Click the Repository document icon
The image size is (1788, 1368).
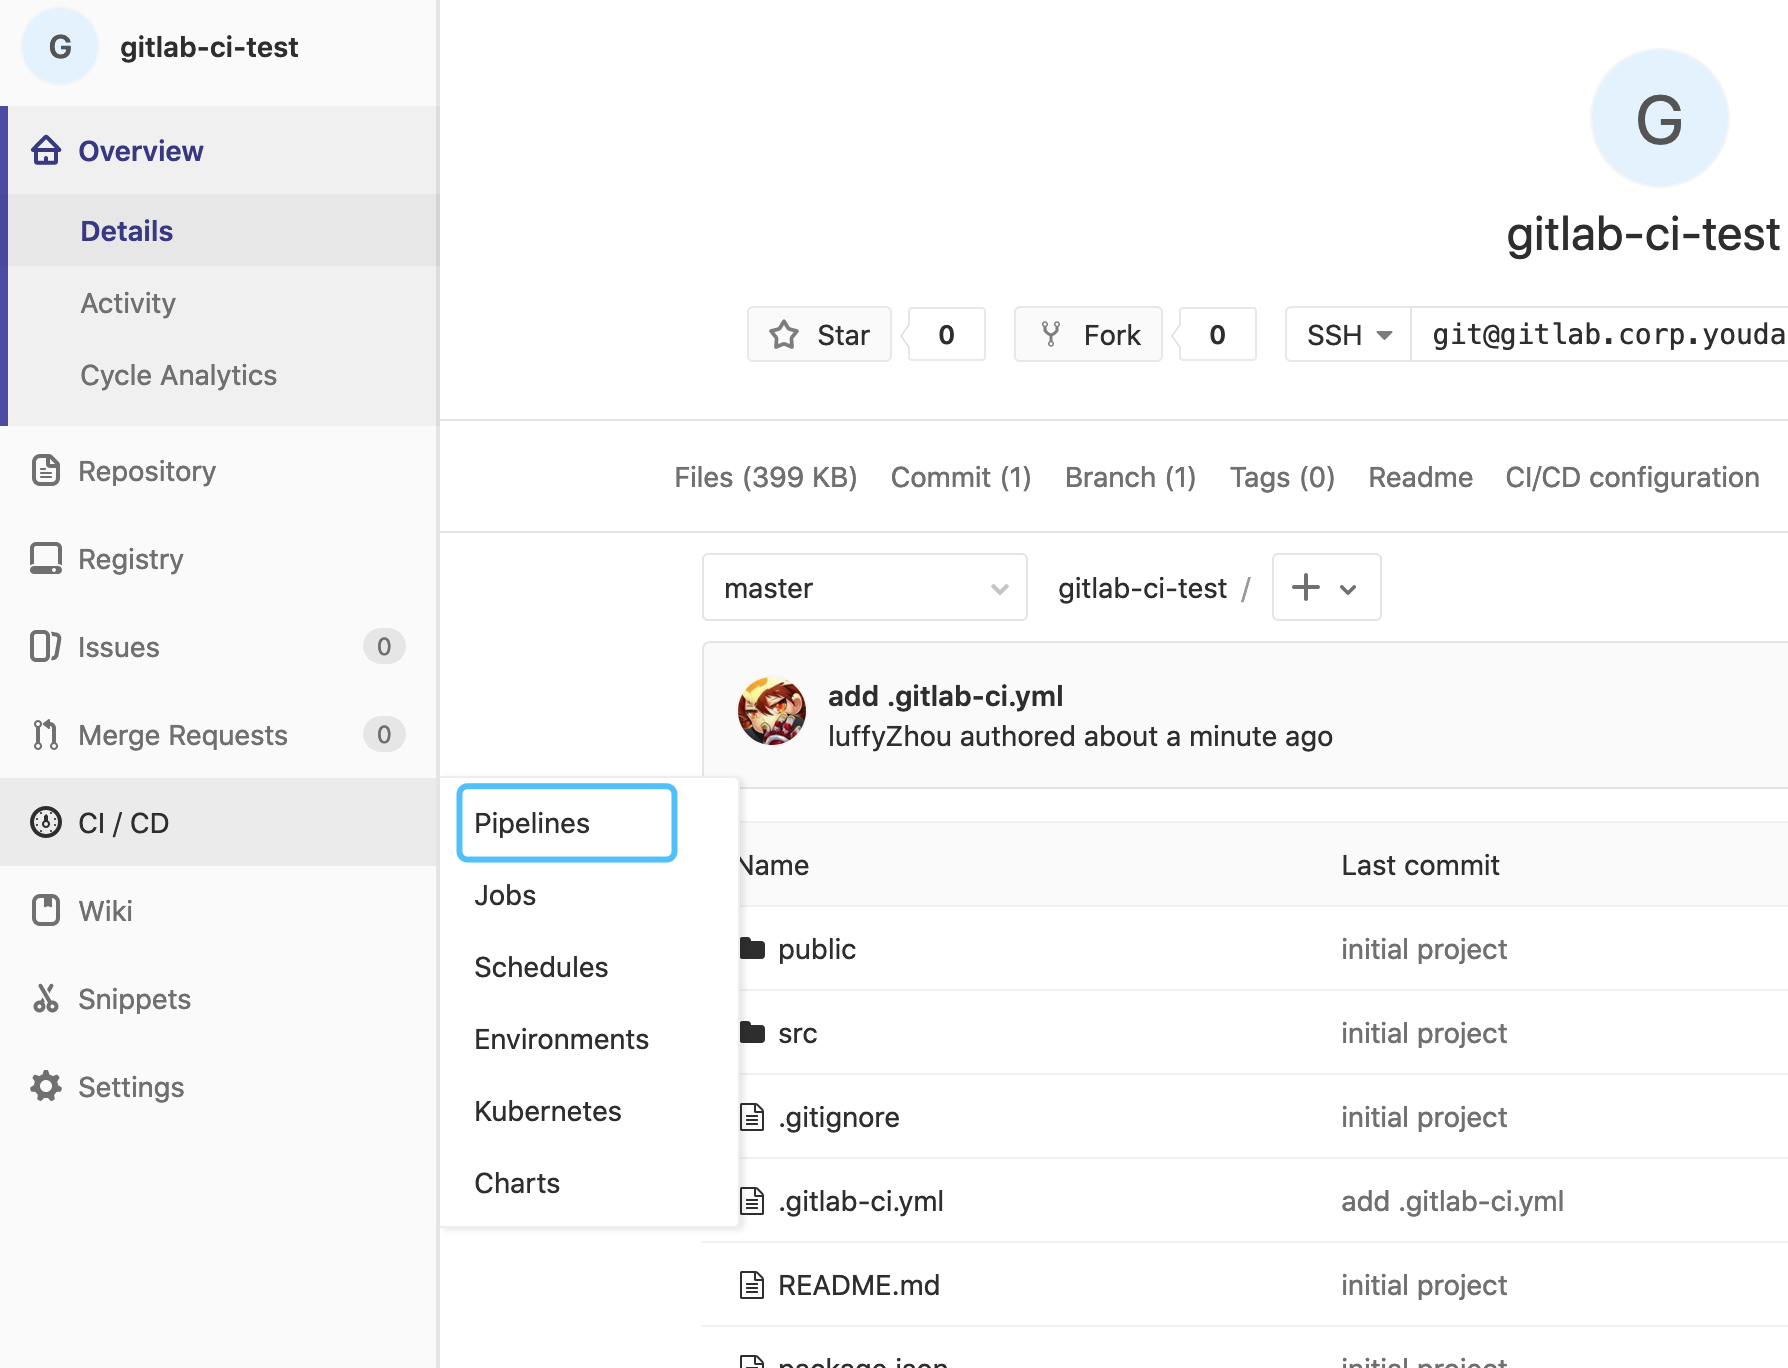[46, 470]
